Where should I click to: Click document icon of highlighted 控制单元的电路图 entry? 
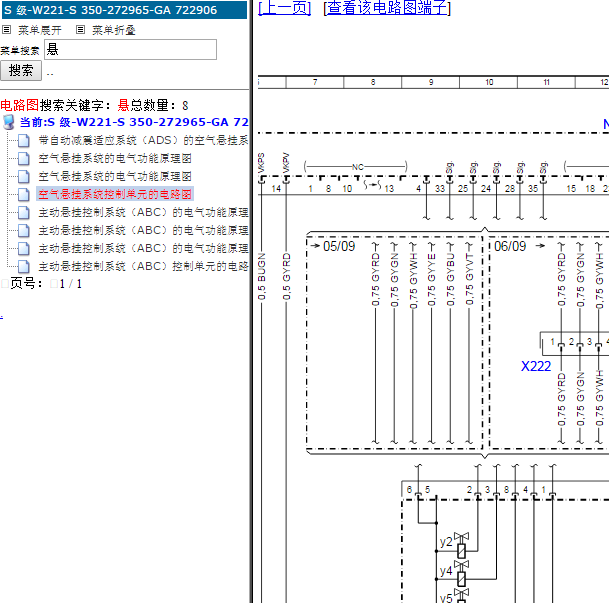click(24, 195)
